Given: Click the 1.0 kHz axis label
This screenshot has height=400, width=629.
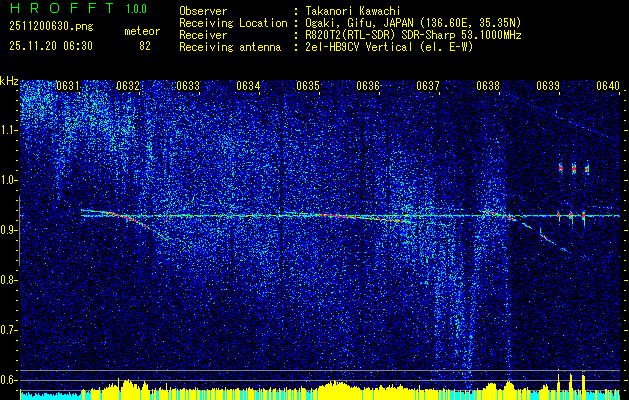Looking at the screenshot, I should pos(8,181).
